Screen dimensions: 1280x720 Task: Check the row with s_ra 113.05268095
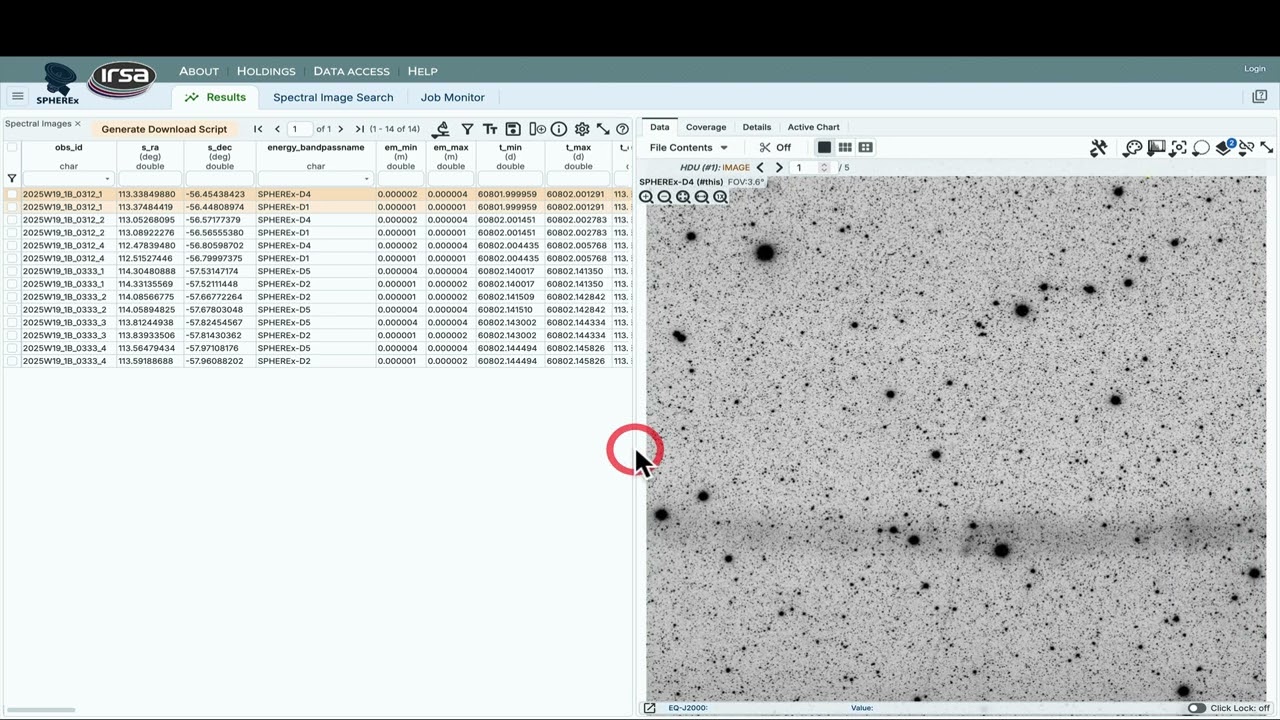12,220
